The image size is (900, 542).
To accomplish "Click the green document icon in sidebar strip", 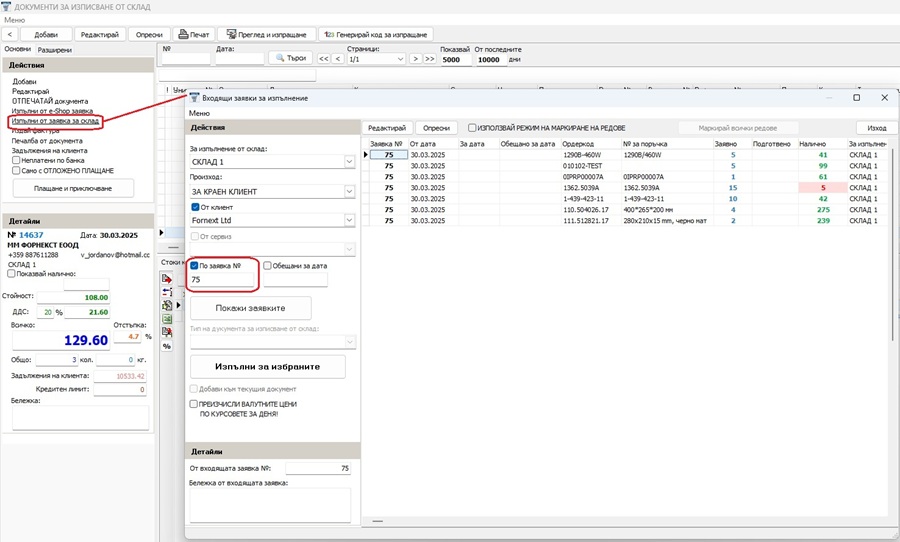I will click(167, 305).
